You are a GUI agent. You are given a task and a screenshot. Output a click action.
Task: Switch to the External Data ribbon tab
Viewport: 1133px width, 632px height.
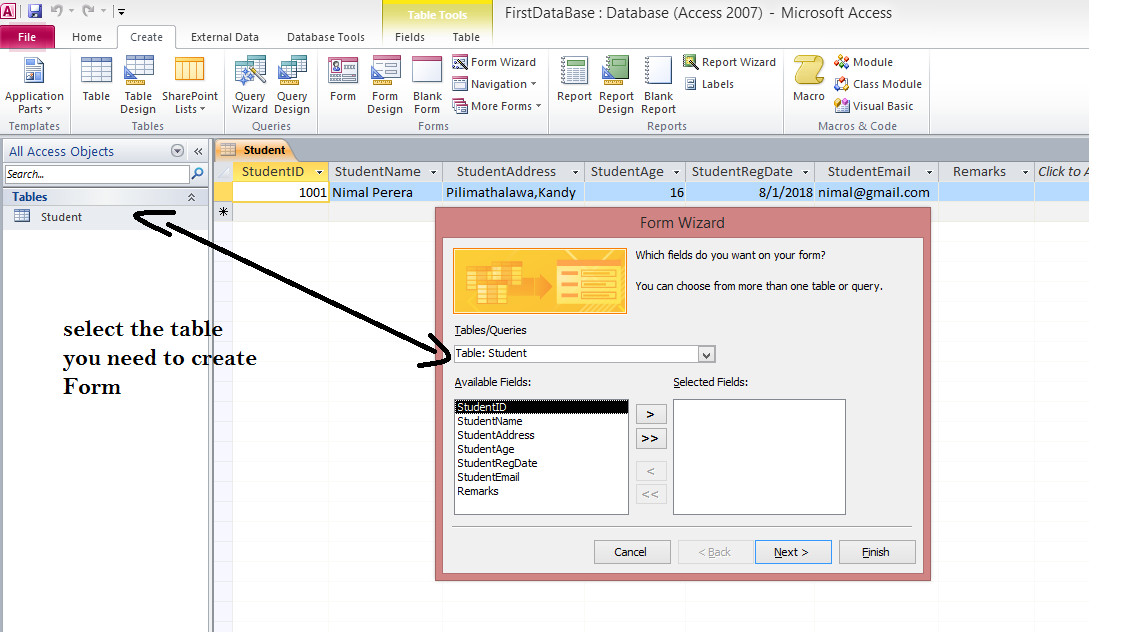point(224,36)
